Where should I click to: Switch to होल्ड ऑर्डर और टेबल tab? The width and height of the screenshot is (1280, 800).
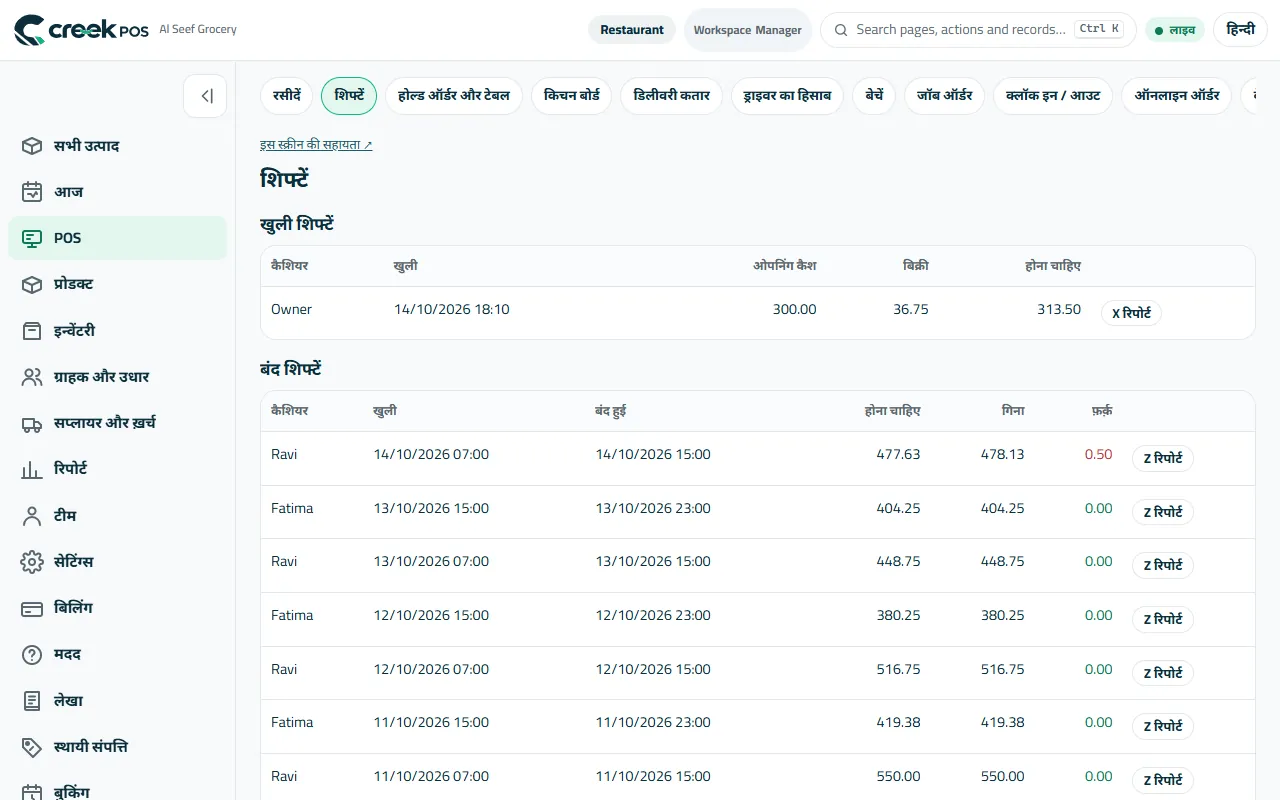click(x=454, y=96)
